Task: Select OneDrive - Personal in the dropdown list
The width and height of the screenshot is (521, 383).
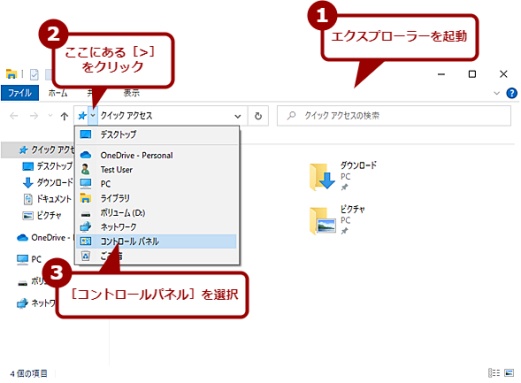Action: [157, 155]
